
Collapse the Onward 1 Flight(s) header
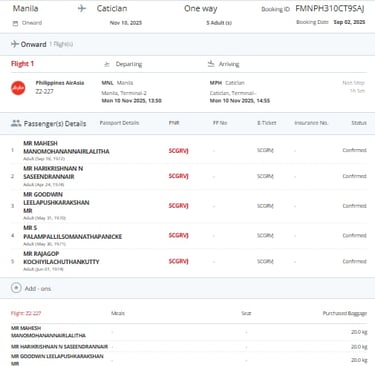[187, 44]
